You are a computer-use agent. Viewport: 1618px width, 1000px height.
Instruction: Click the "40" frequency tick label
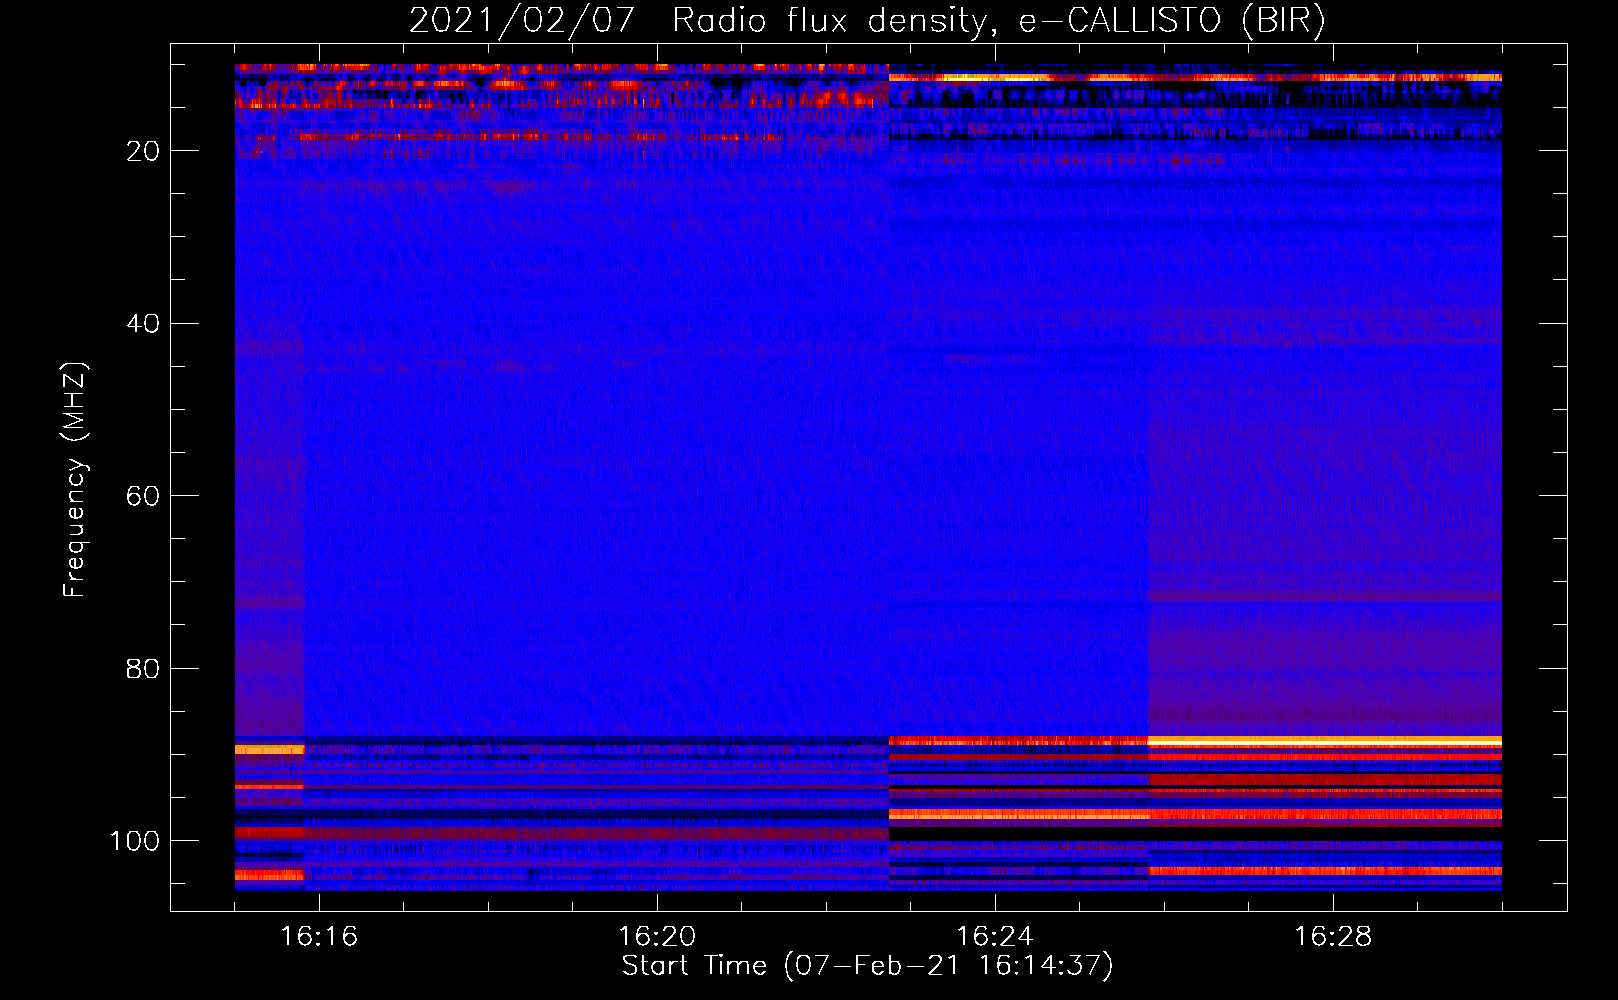click(144, 324)
